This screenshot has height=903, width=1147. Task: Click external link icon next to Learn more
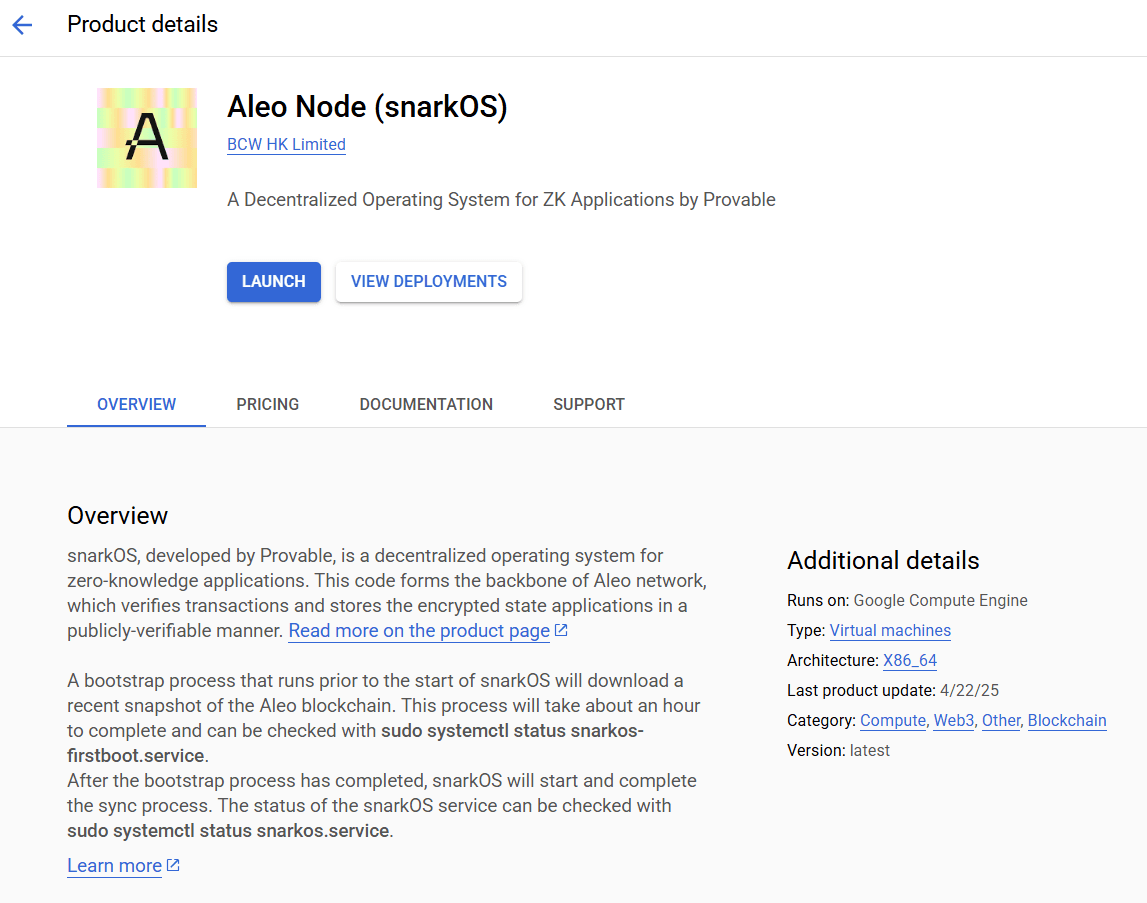(x=173, y=865)
